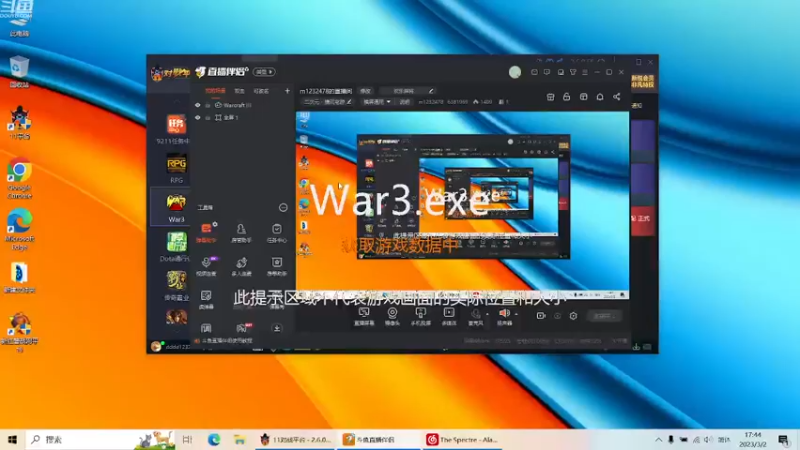Open the gift box icon in room toolbar
800x450 pixels.
pos(550,97)
